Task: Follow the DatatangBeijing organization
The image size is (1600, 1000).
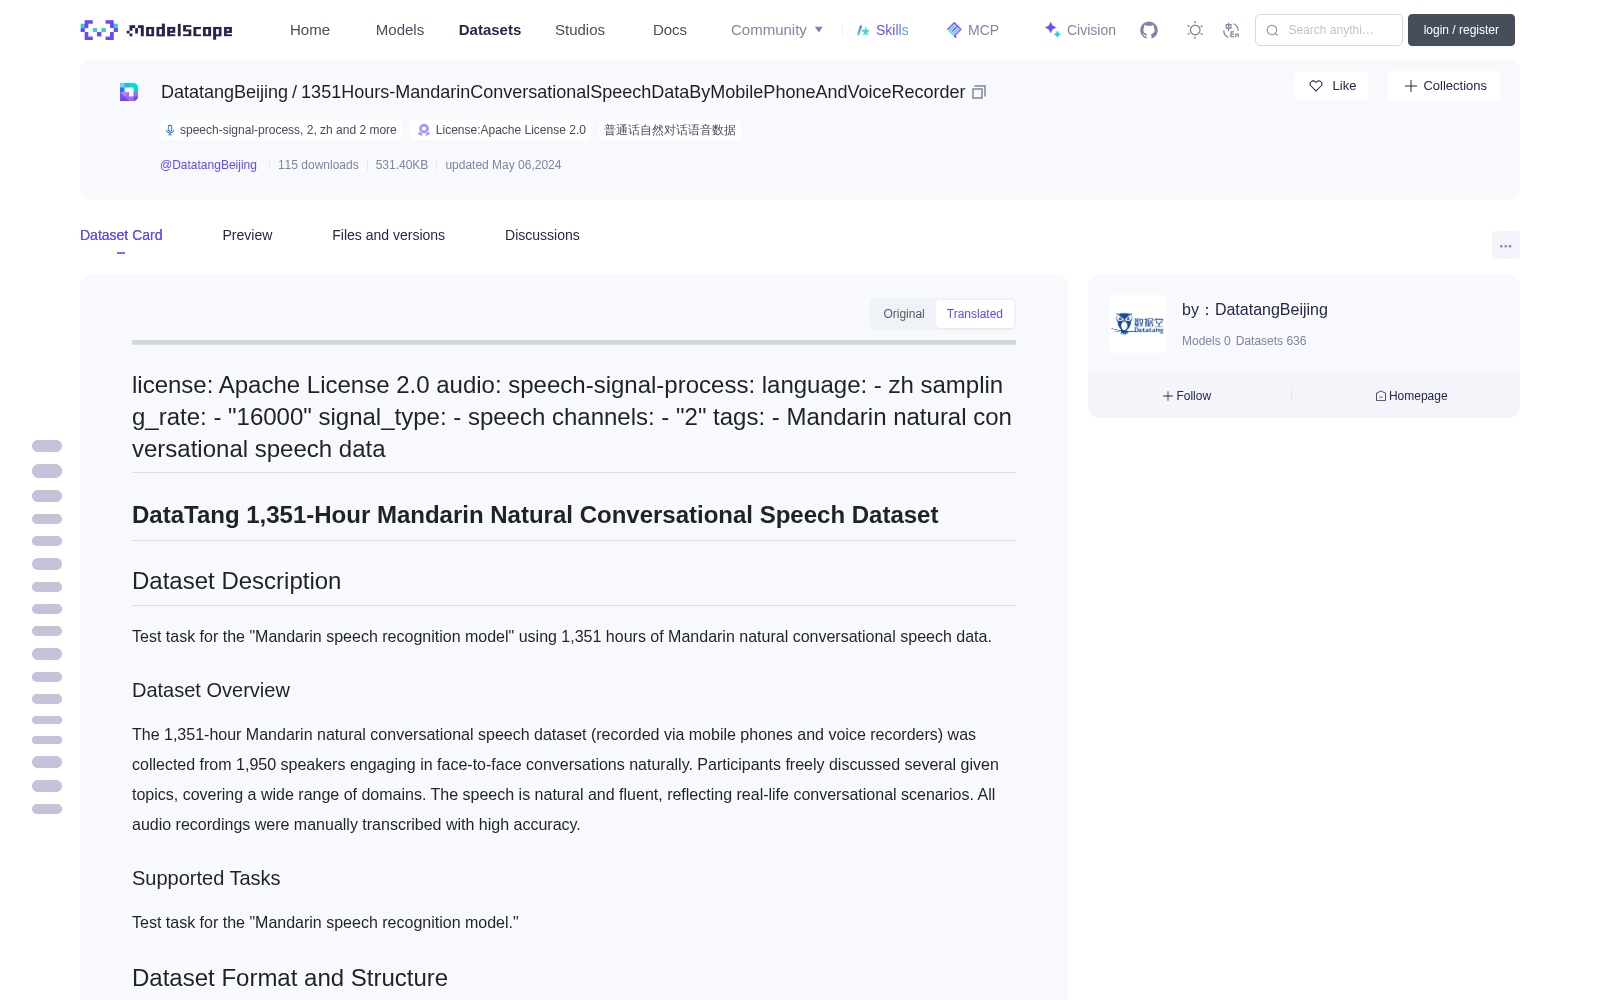Action: 1187,396
